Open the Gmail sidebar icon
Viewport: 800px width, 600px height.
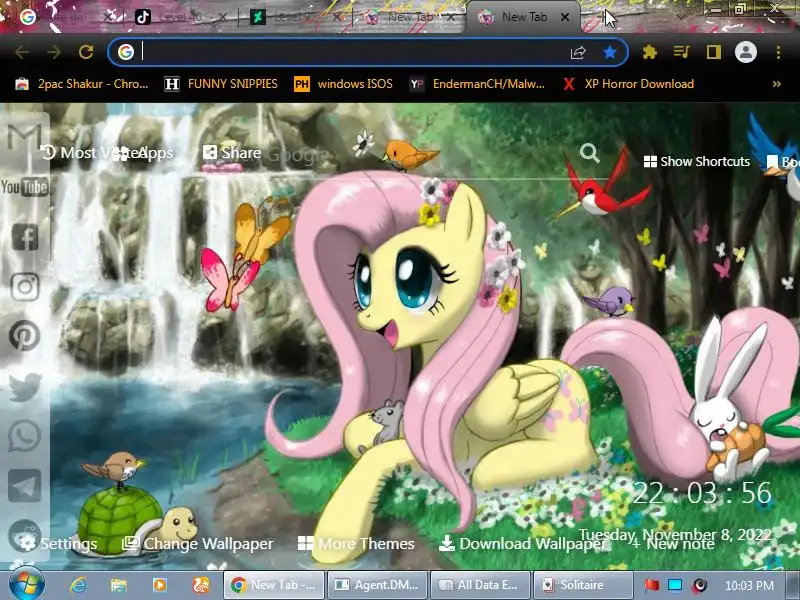point(24,139)
